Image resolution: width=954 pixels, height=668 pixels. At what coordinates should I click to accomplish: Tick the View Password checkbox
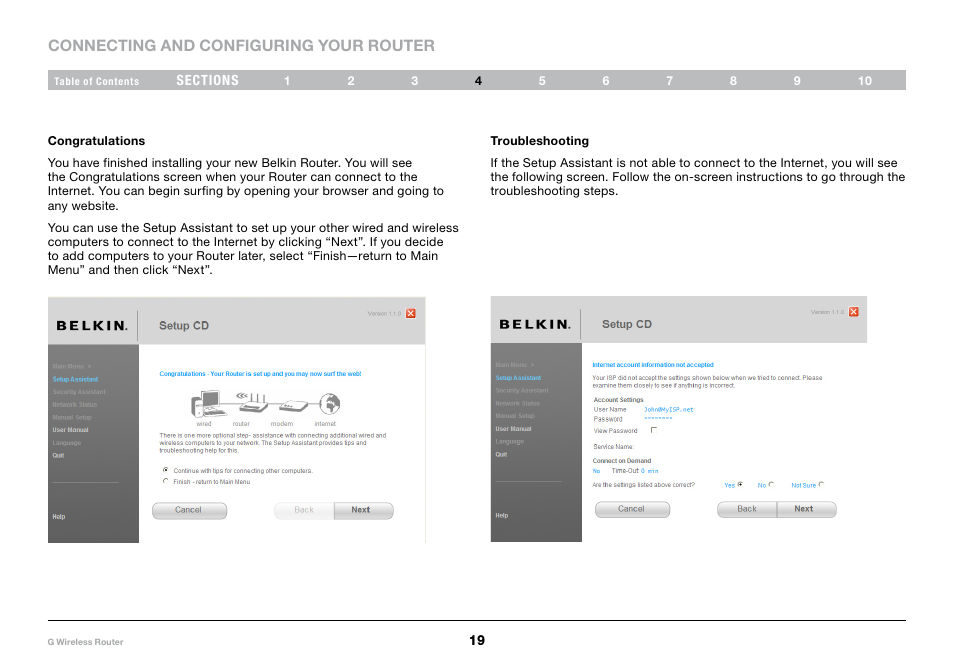(654, 430)
